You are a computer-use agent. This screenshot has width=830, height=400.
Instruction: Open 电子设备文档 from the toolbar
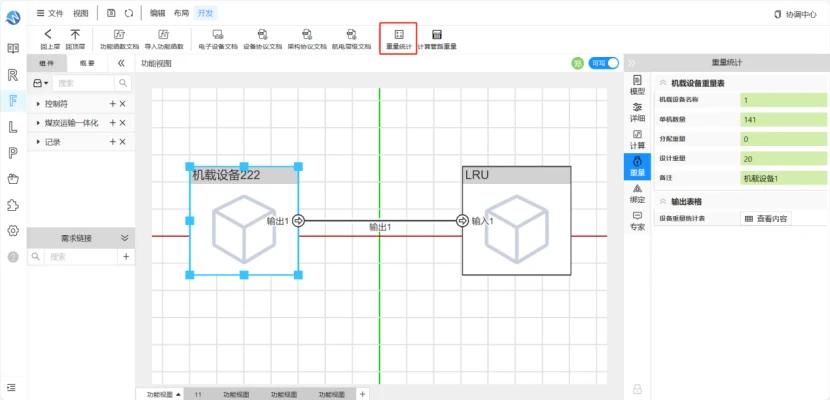tap(218, 39)
